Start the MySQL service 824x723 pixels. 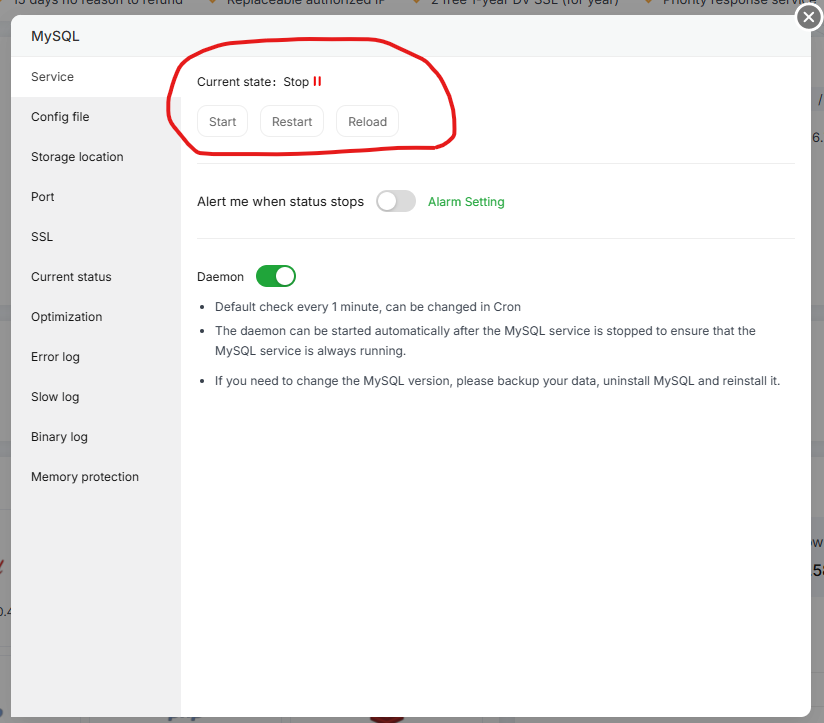pyautogui.click(x=222, y=121)
